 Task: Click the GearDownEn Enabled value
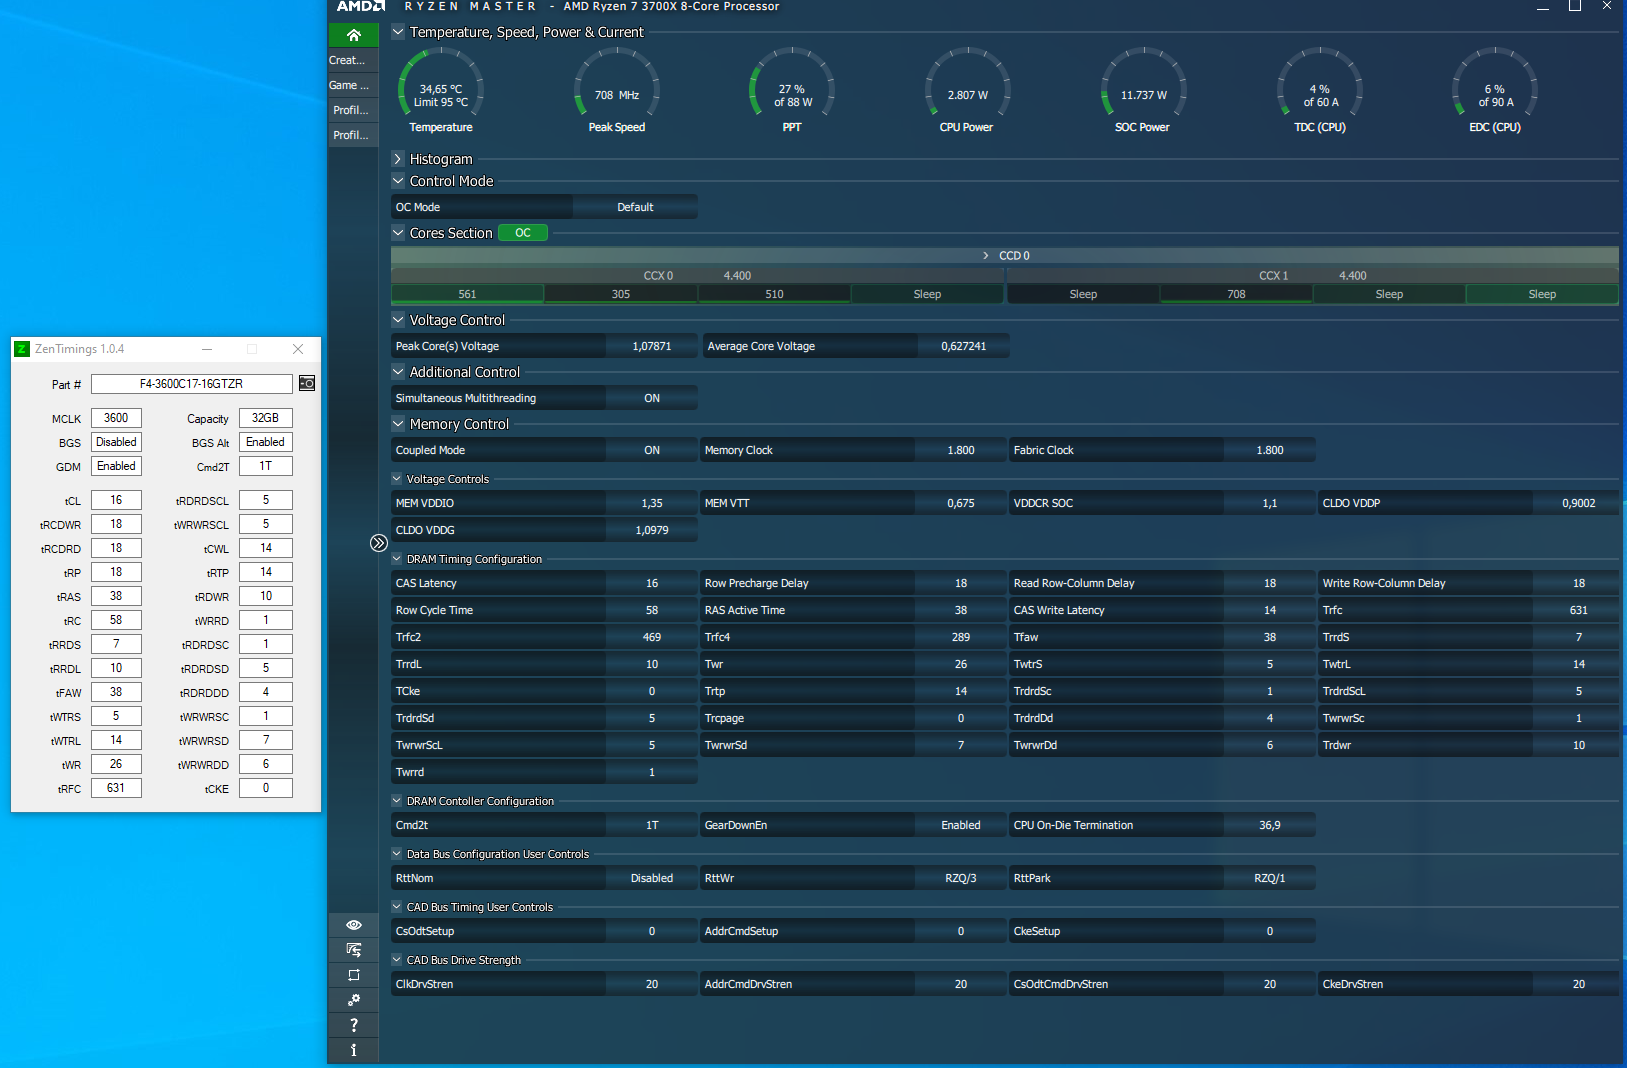point(961,825)
